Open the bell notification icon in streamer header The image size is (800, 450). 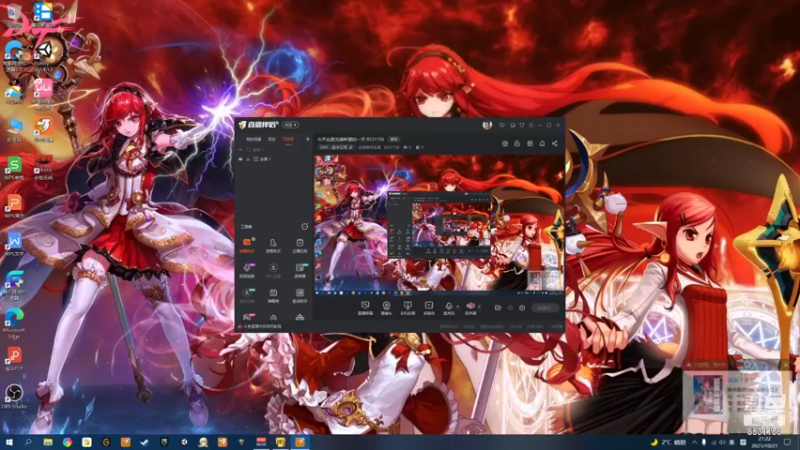click(542, 143)
